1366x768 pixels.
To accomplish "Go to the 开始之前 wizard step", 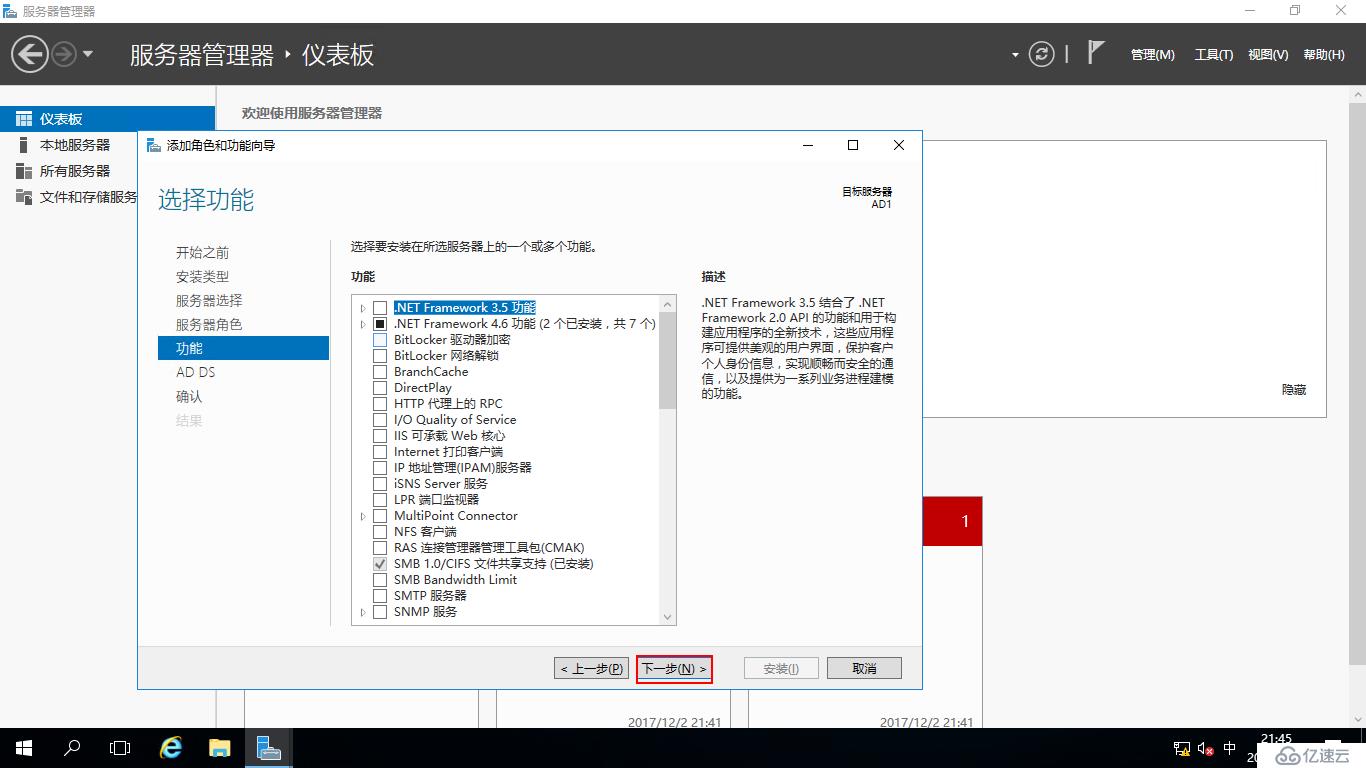I will (202, 252).
